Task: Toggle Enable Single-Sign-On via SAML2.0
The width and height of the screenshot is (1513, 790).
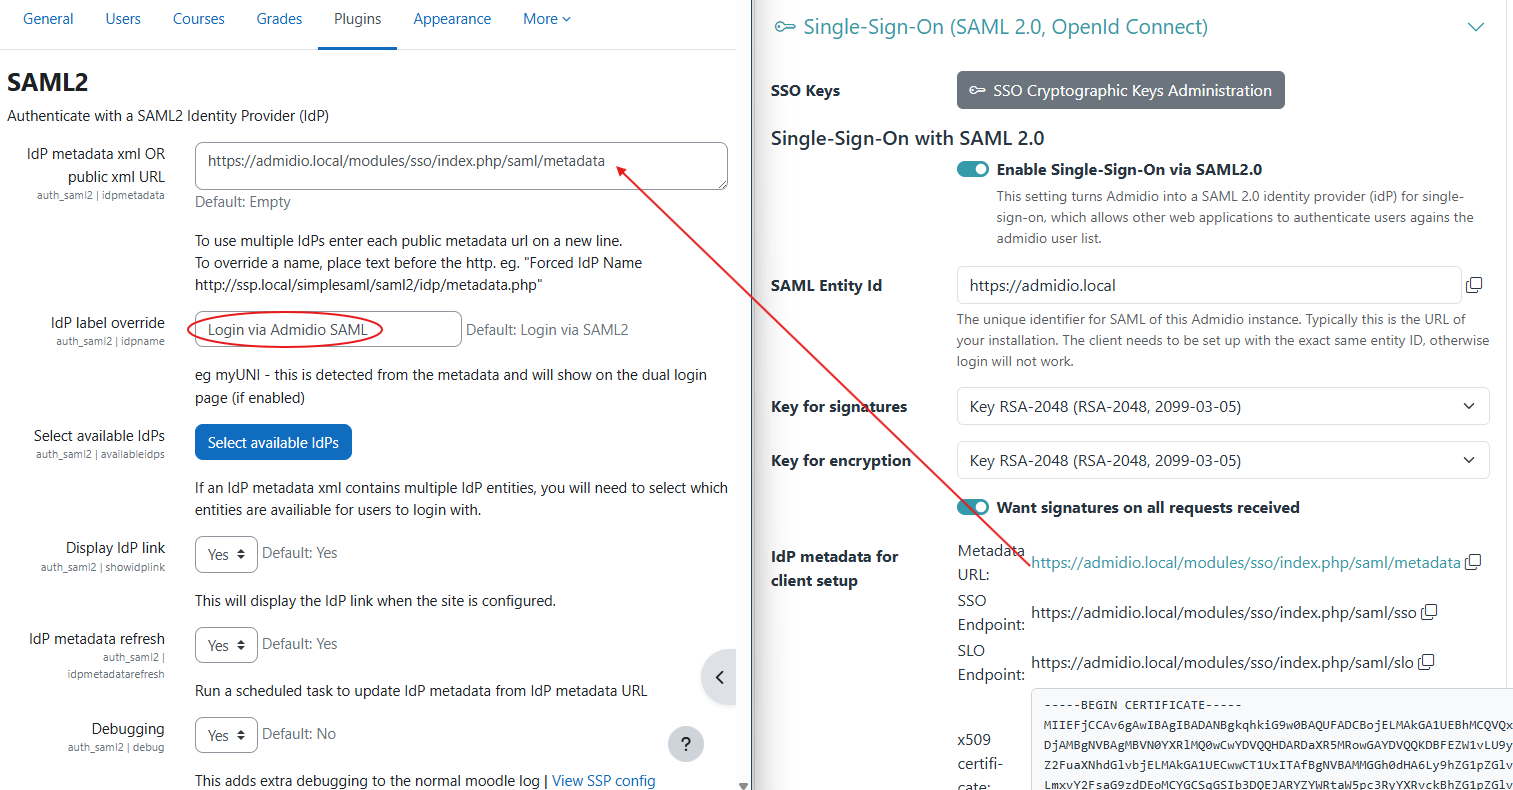Action: [972, 169]
